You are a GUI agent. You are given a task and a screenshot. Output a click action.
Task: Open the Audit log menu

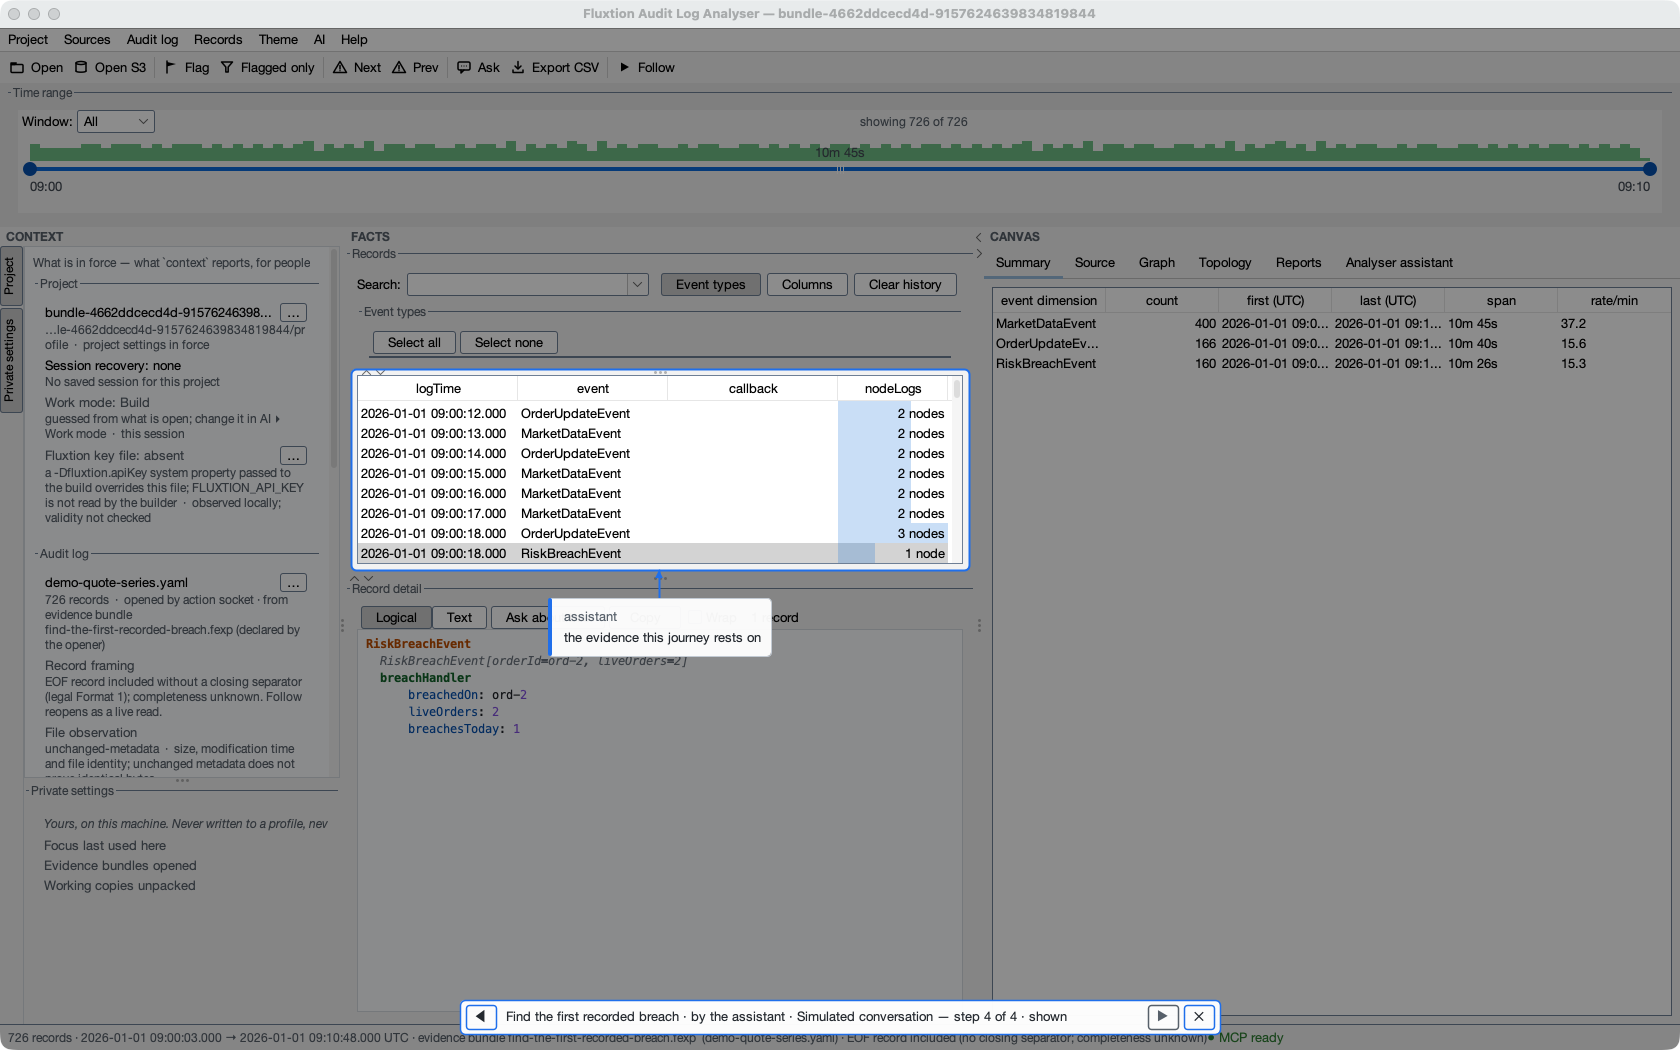(152, 39)
